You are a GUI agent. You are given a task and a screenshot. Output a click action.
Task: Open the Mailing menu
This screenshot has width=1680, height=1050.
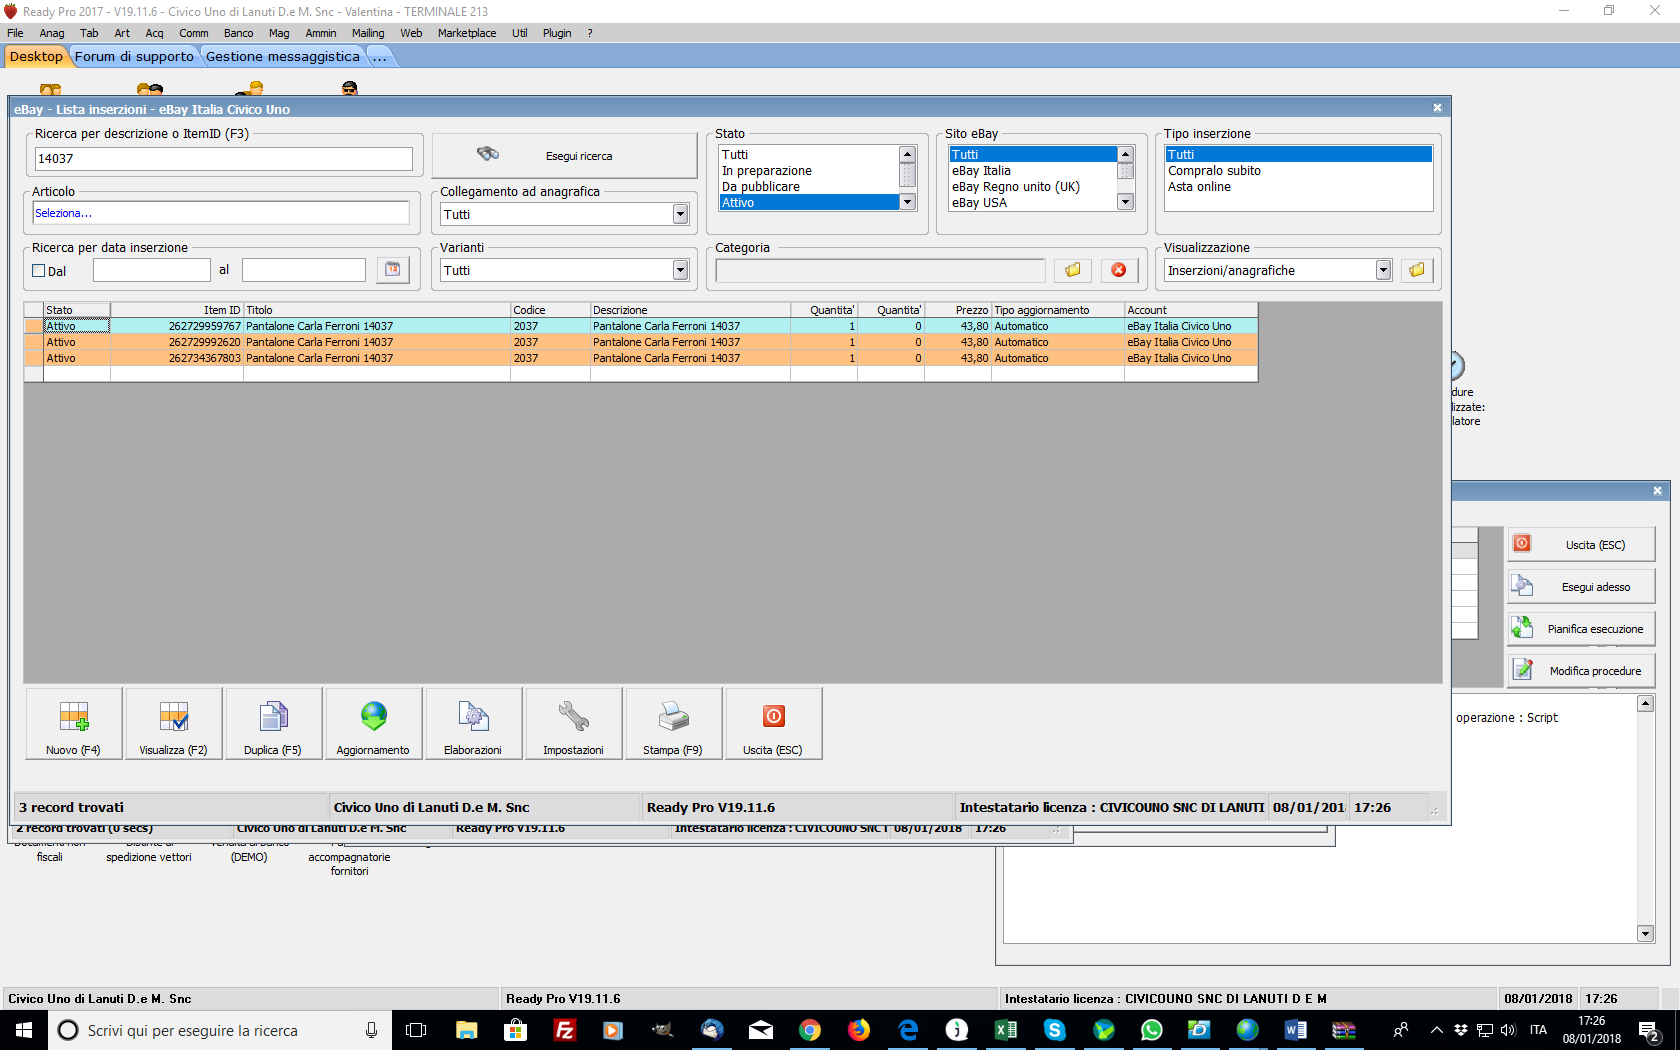click(368, 33)
